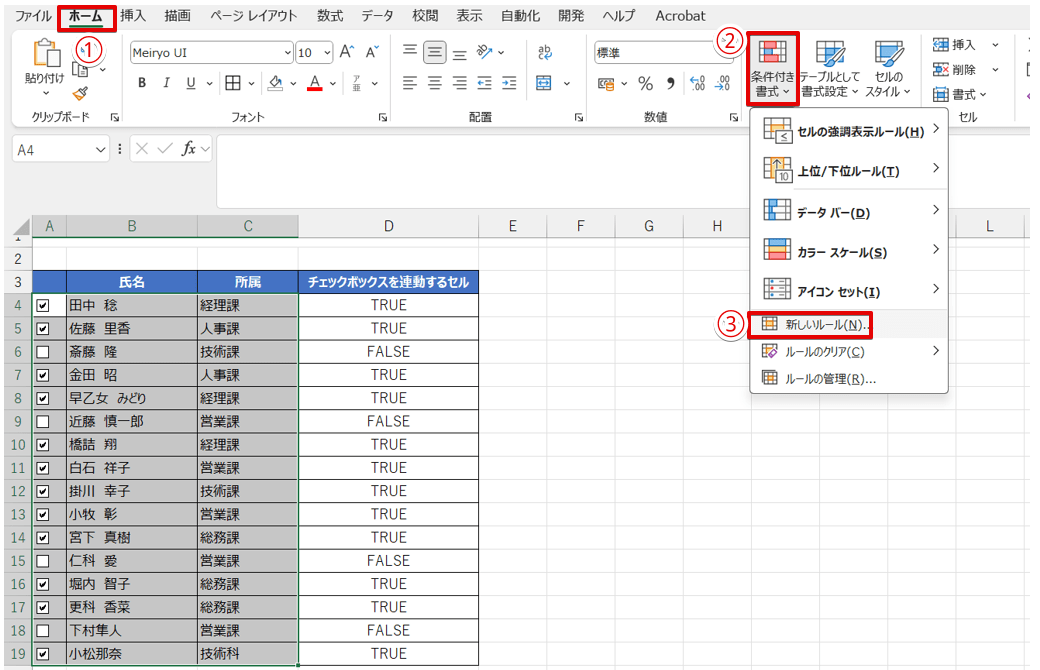Click the red font color A icon
Viewport: 1040px width, 670px height.
click(x=315, y=83)
